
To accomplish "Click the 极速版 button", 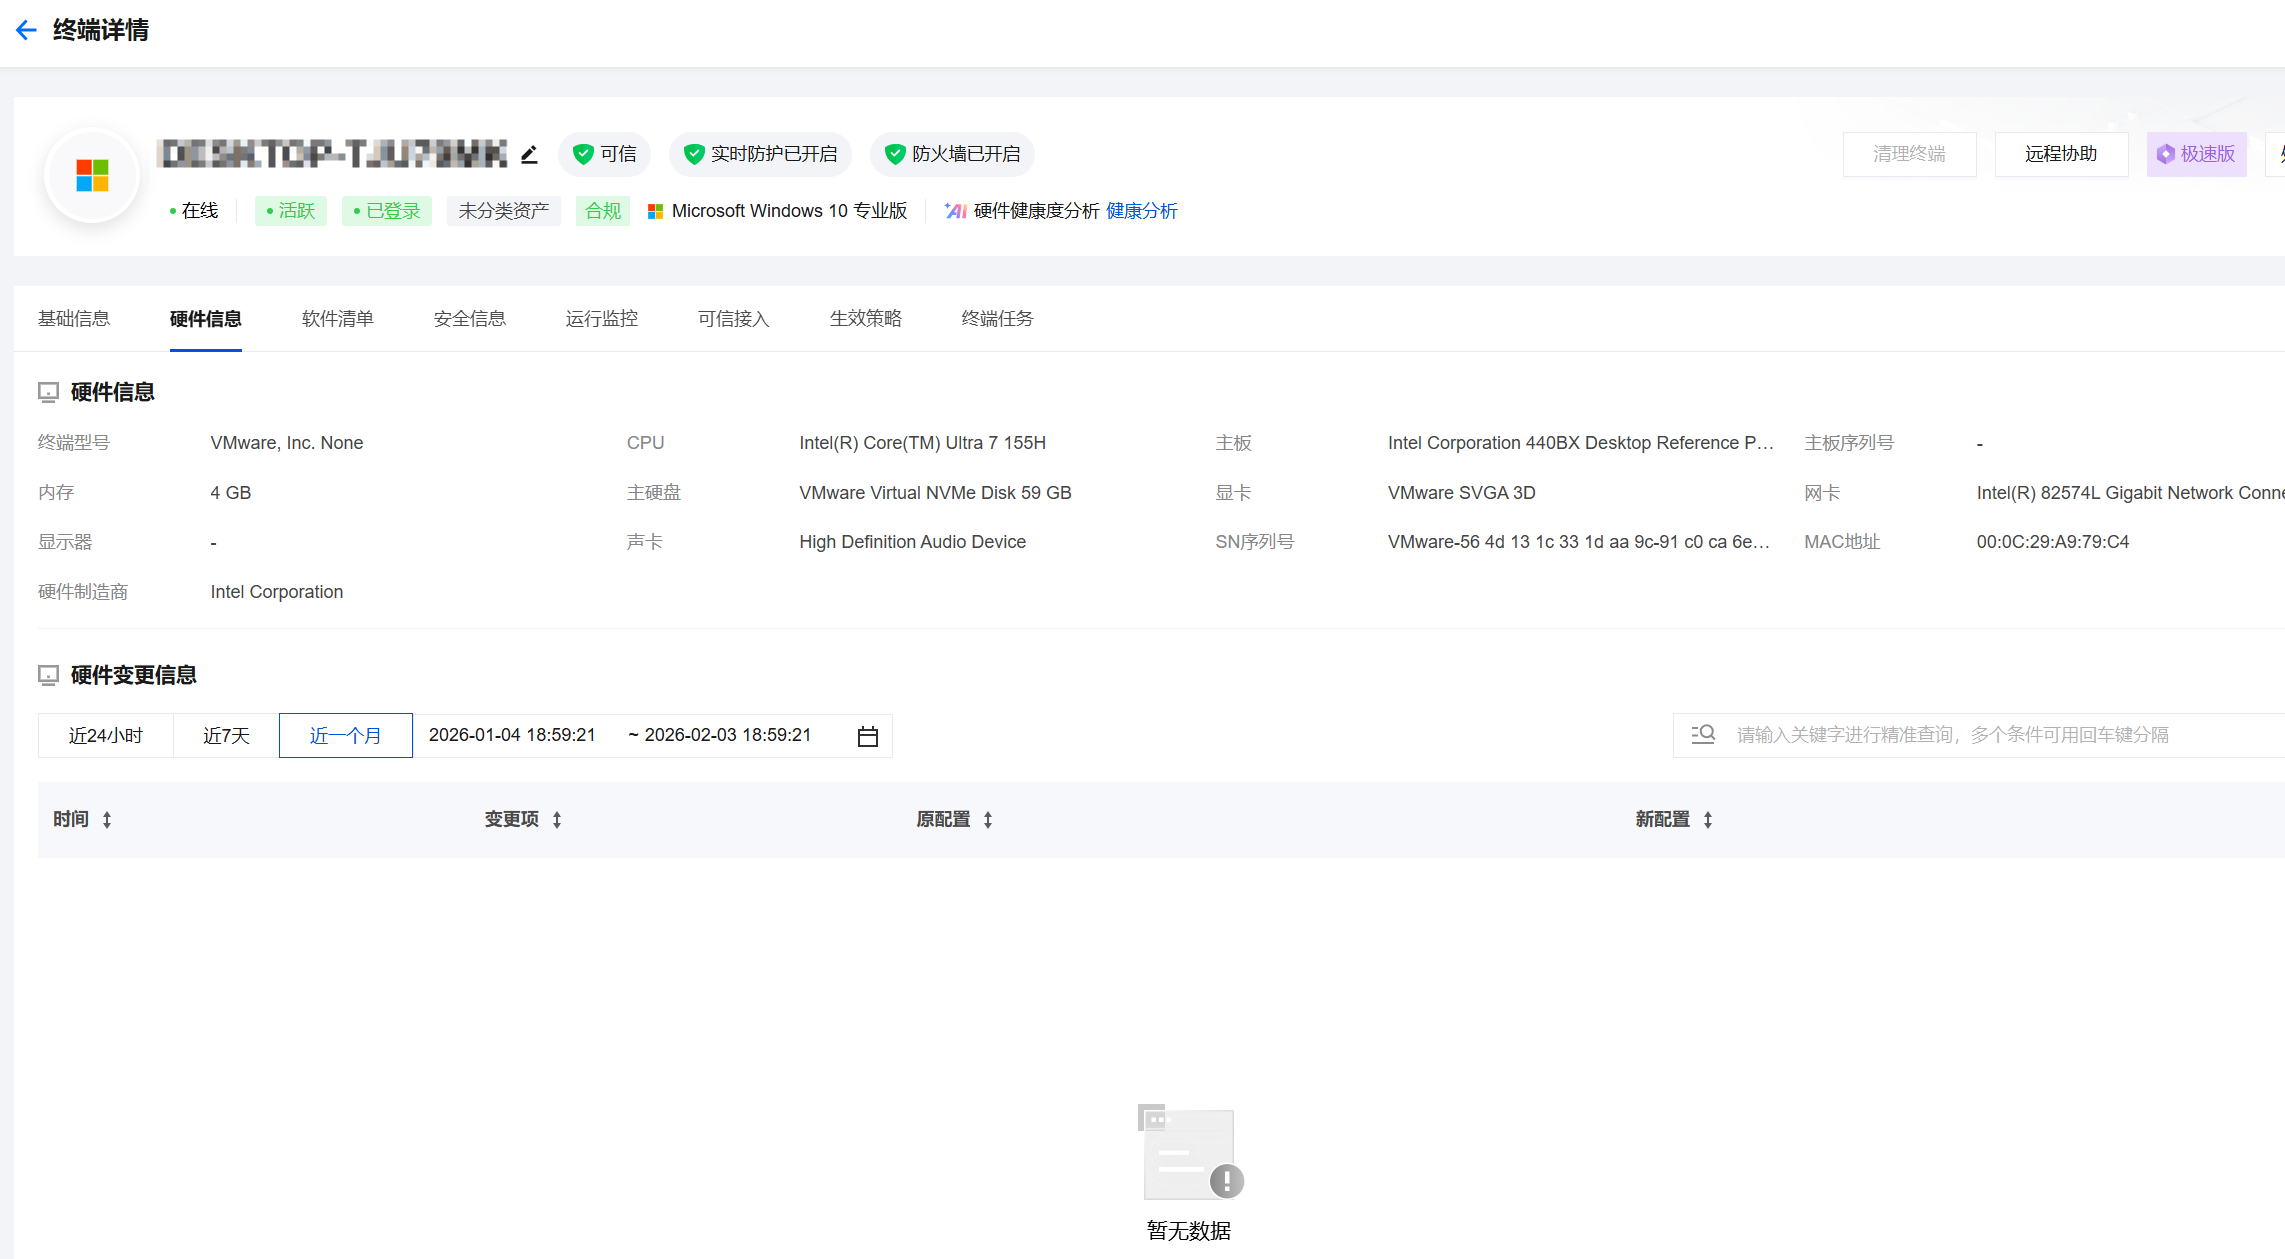I will (x=2196, y=154).
